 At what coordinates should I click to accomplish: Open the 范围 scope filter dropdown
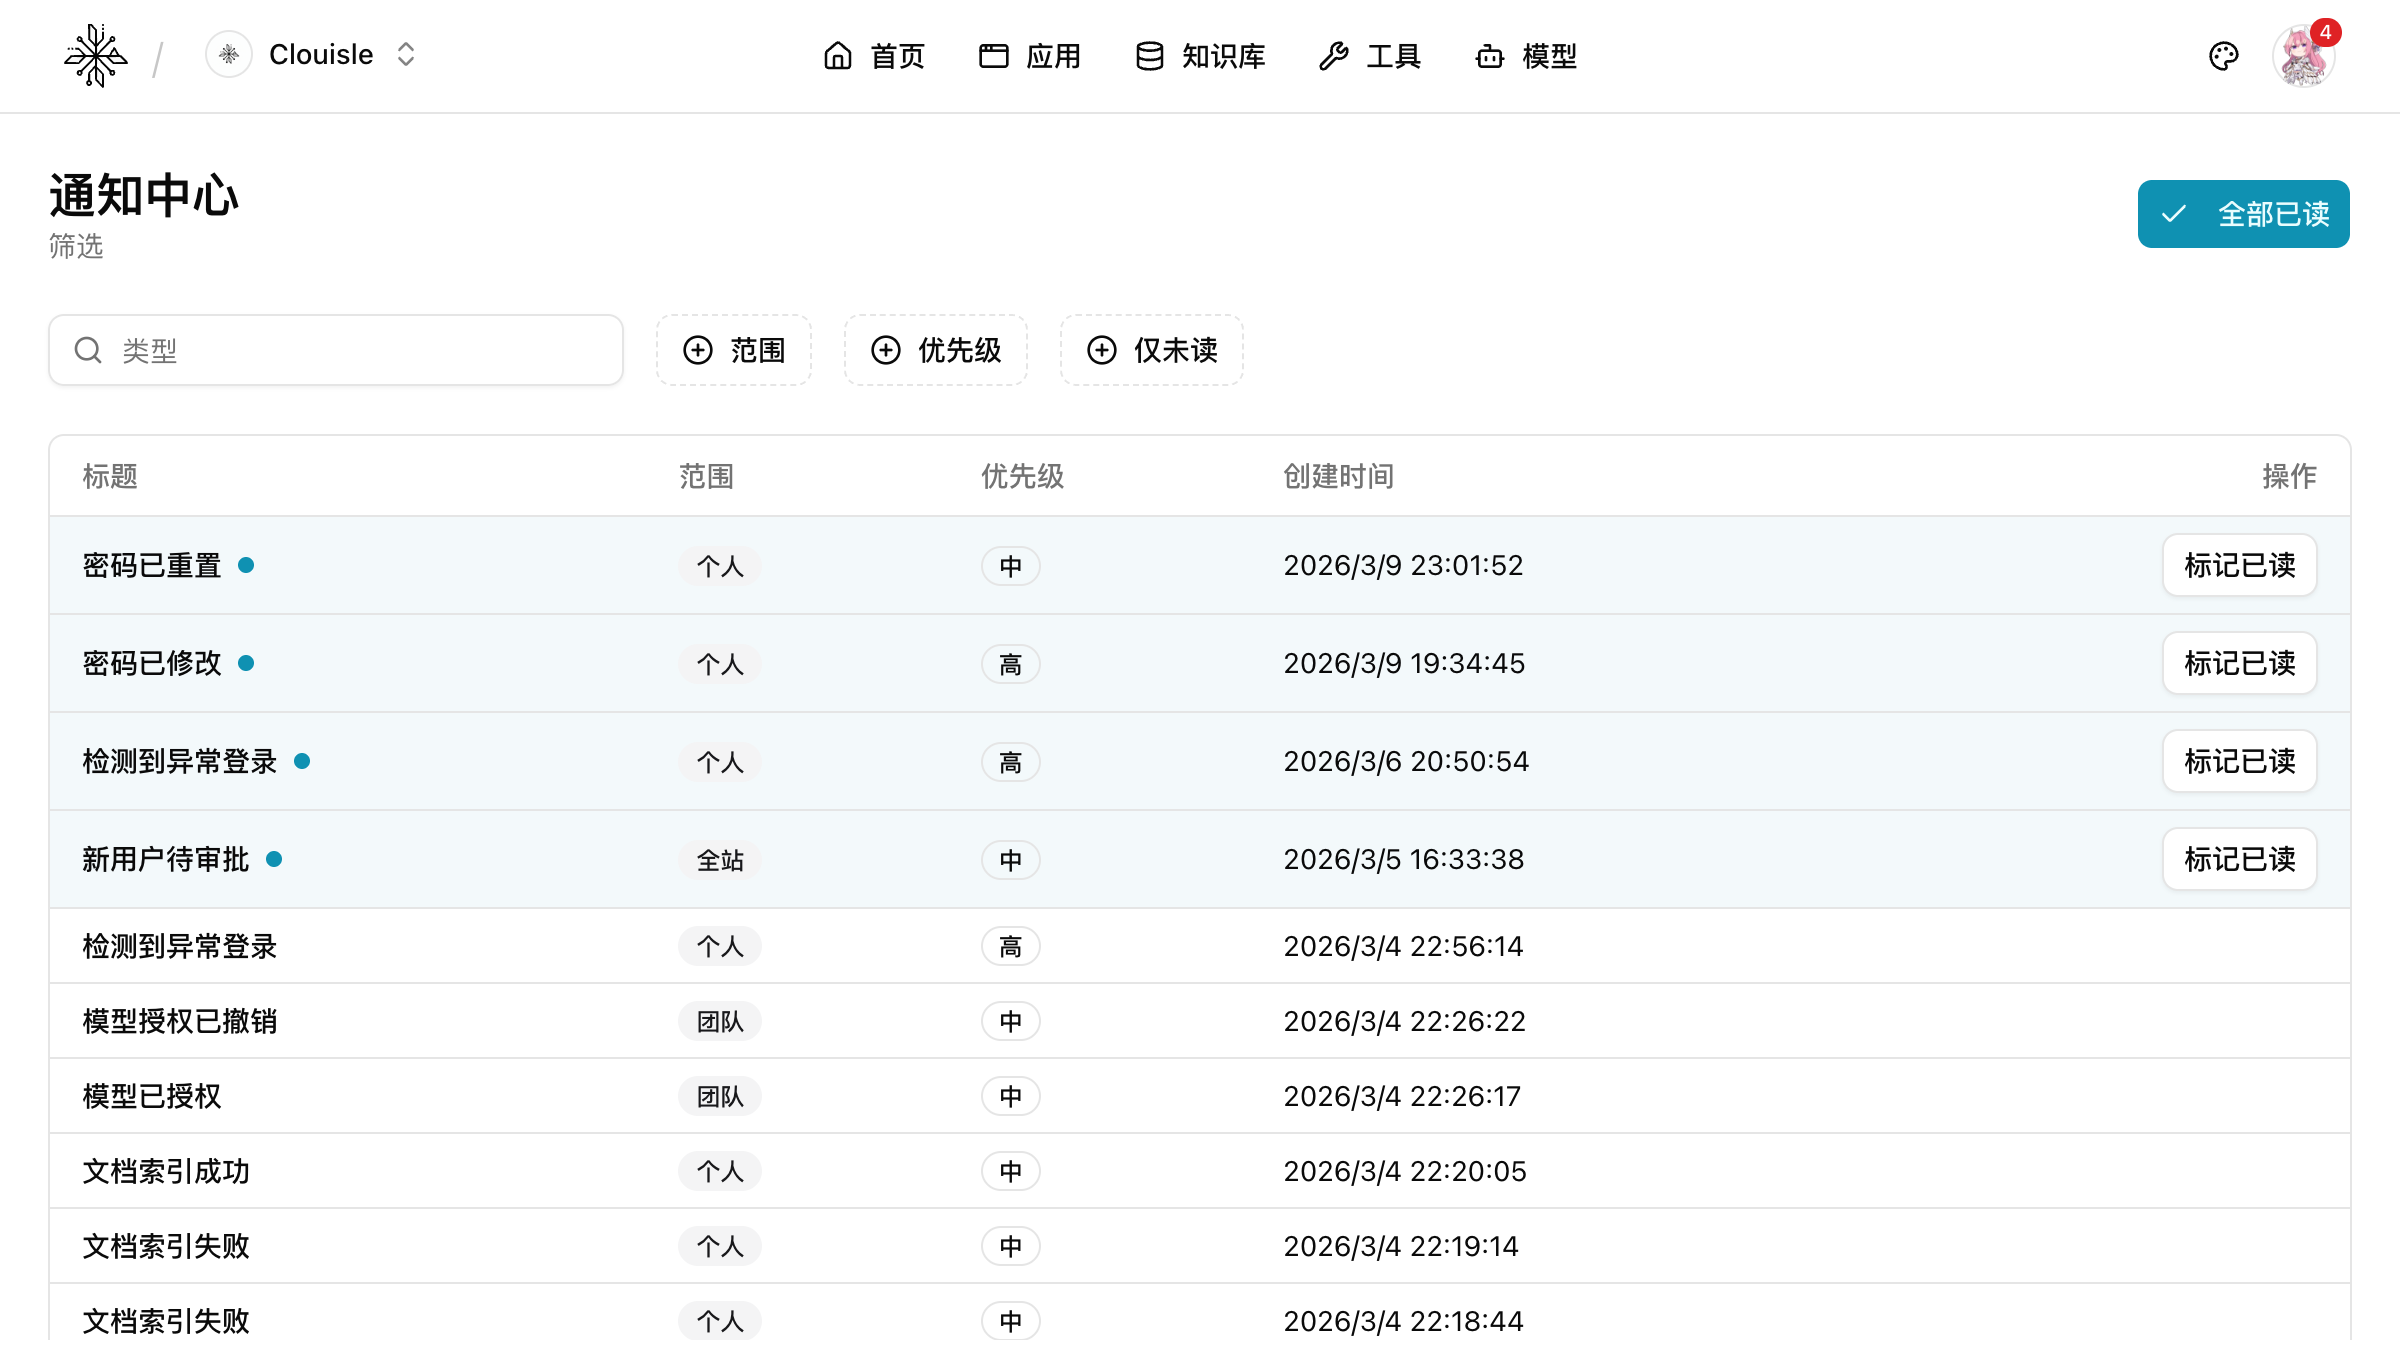point(733,350)
